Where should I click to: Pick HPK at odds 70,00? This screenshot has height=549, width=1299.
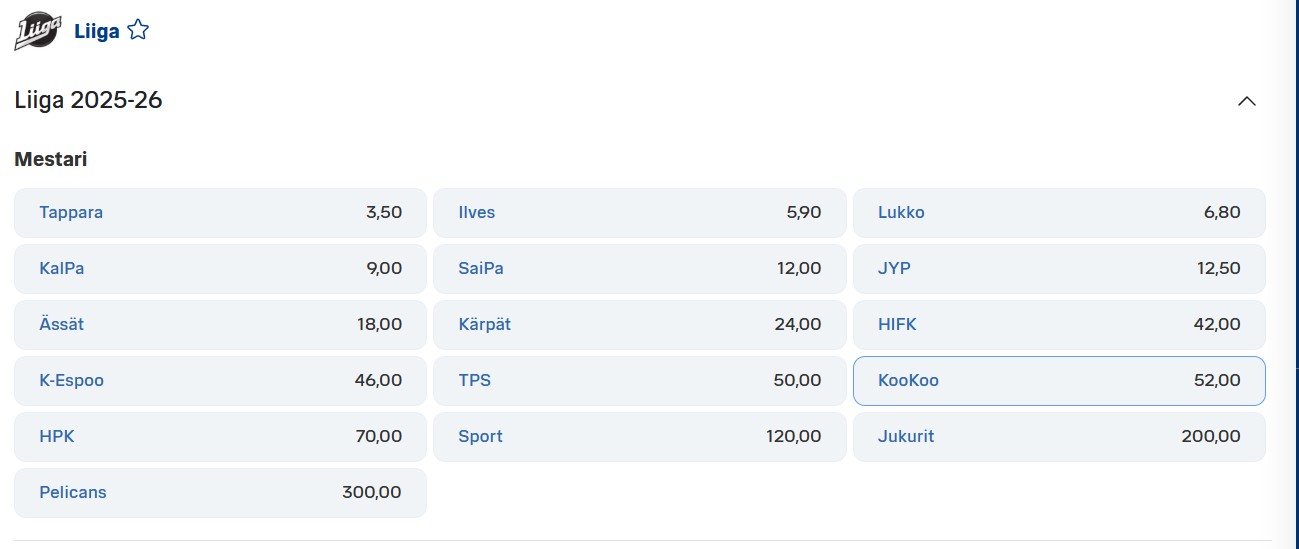220,437
